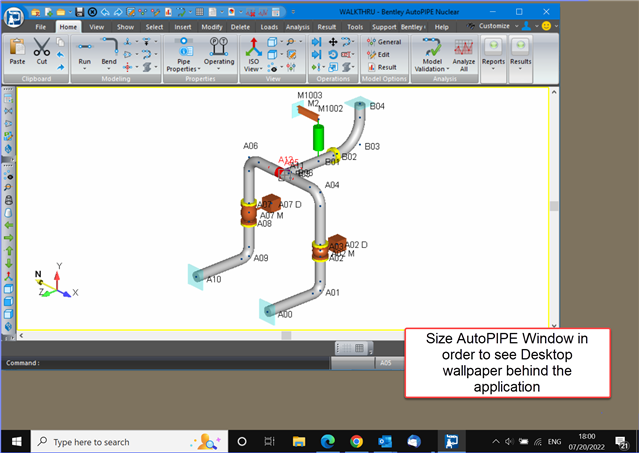Select the Bend modeling tool
This screenshot has width=639, height=453.
(109, 51)
